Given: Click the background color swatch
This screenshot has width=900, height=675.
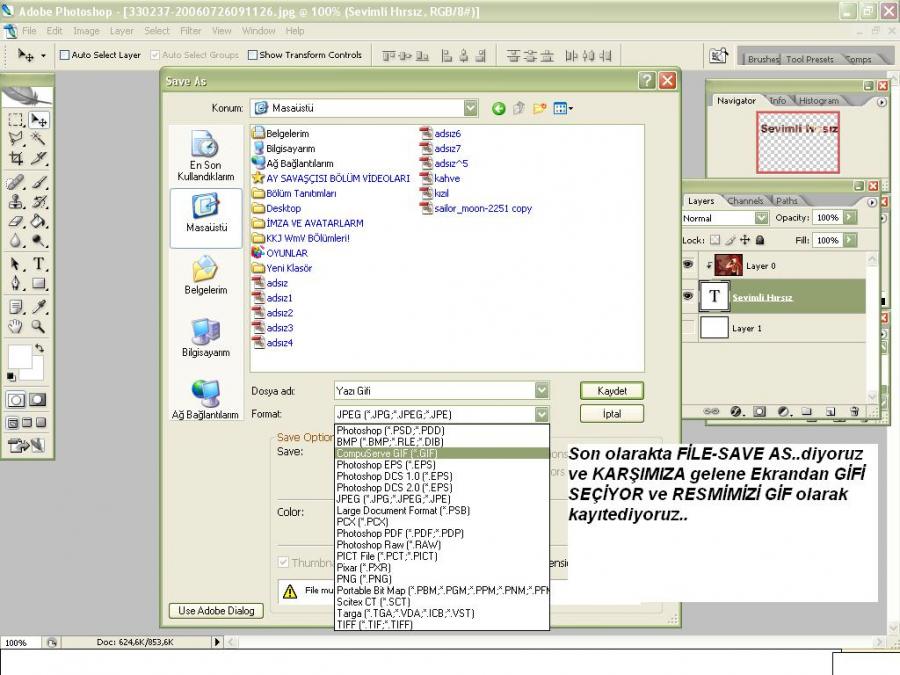Looking at the screenshot, I should pos(38,371).
